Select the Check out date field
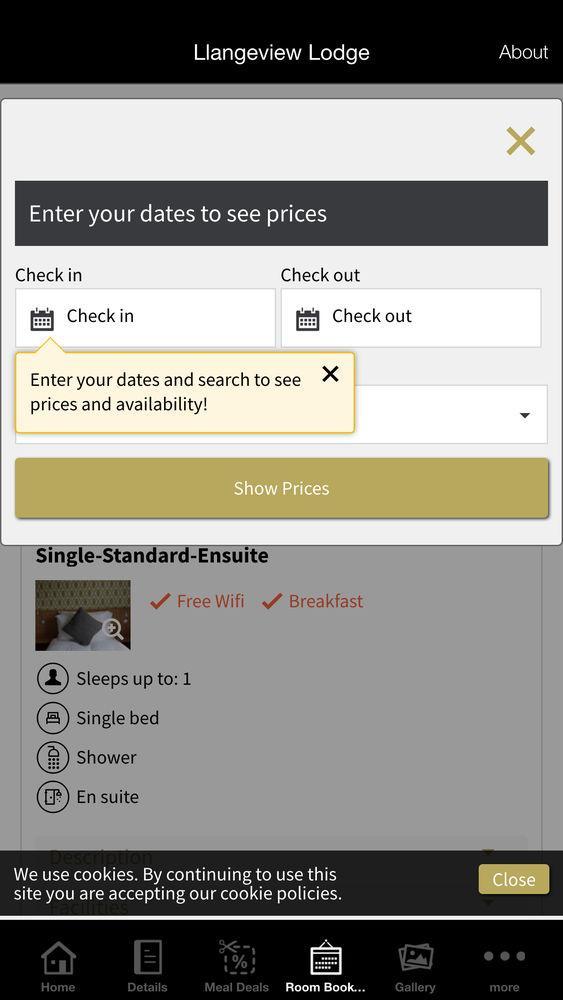Image resolution: width=563 pixels, height=1000 pixels. point(411,318)
